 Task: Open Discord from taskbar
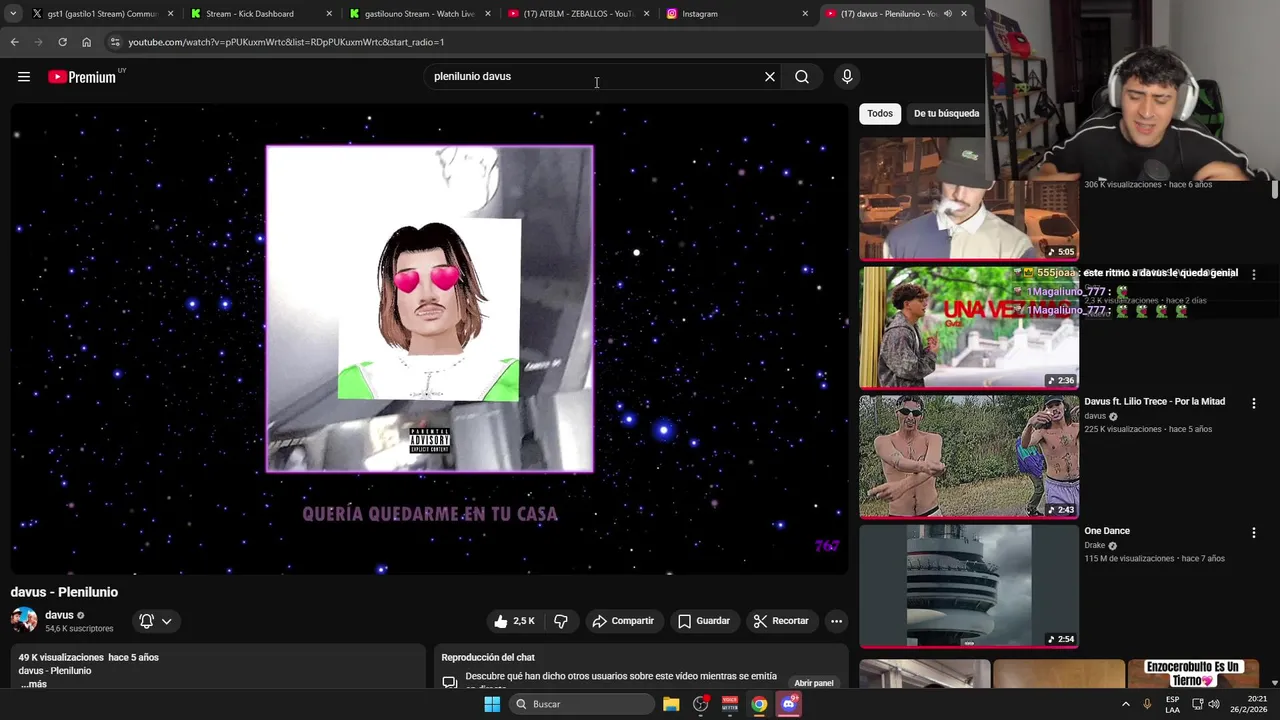789,704
